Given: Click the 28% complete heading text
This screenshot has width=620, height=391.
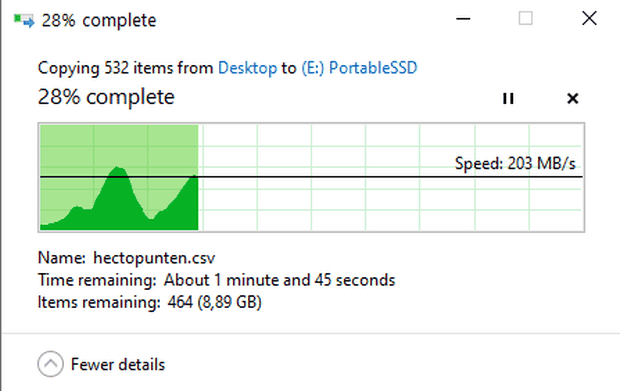Looking at the screenshot, I should coord(106,97).
